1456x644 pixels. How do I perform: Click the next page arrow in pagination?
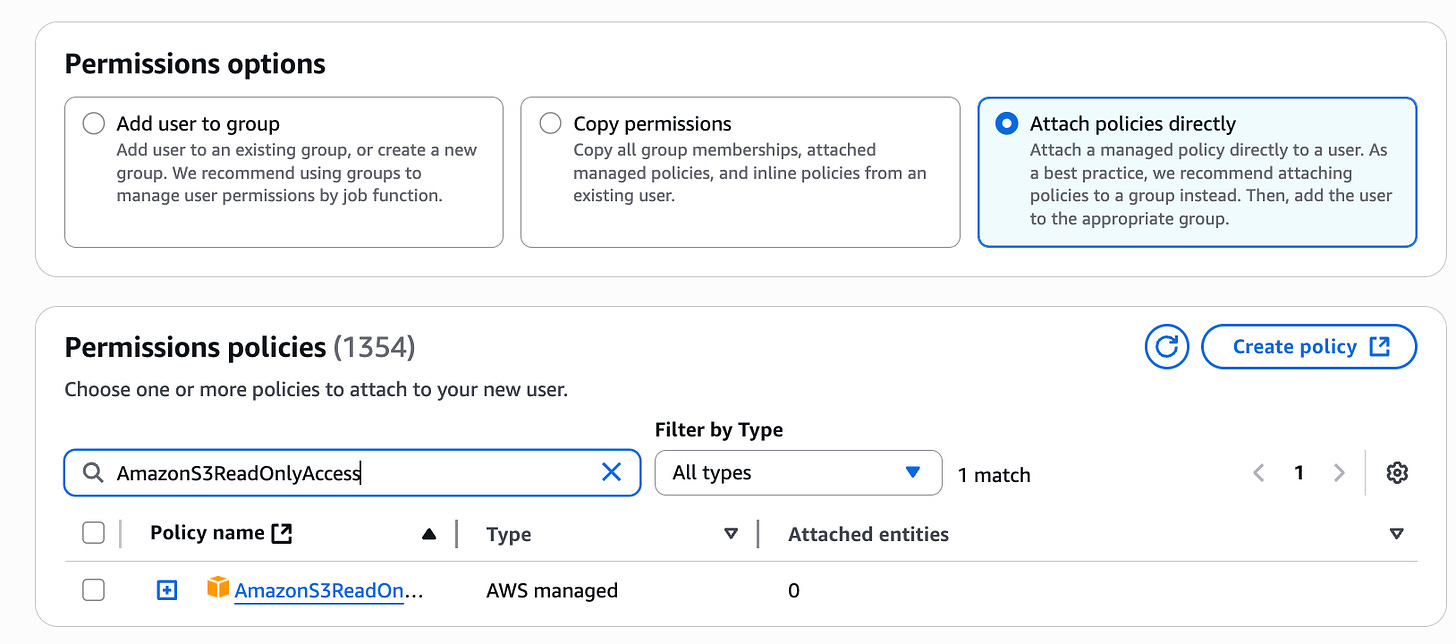point(1339,472)
